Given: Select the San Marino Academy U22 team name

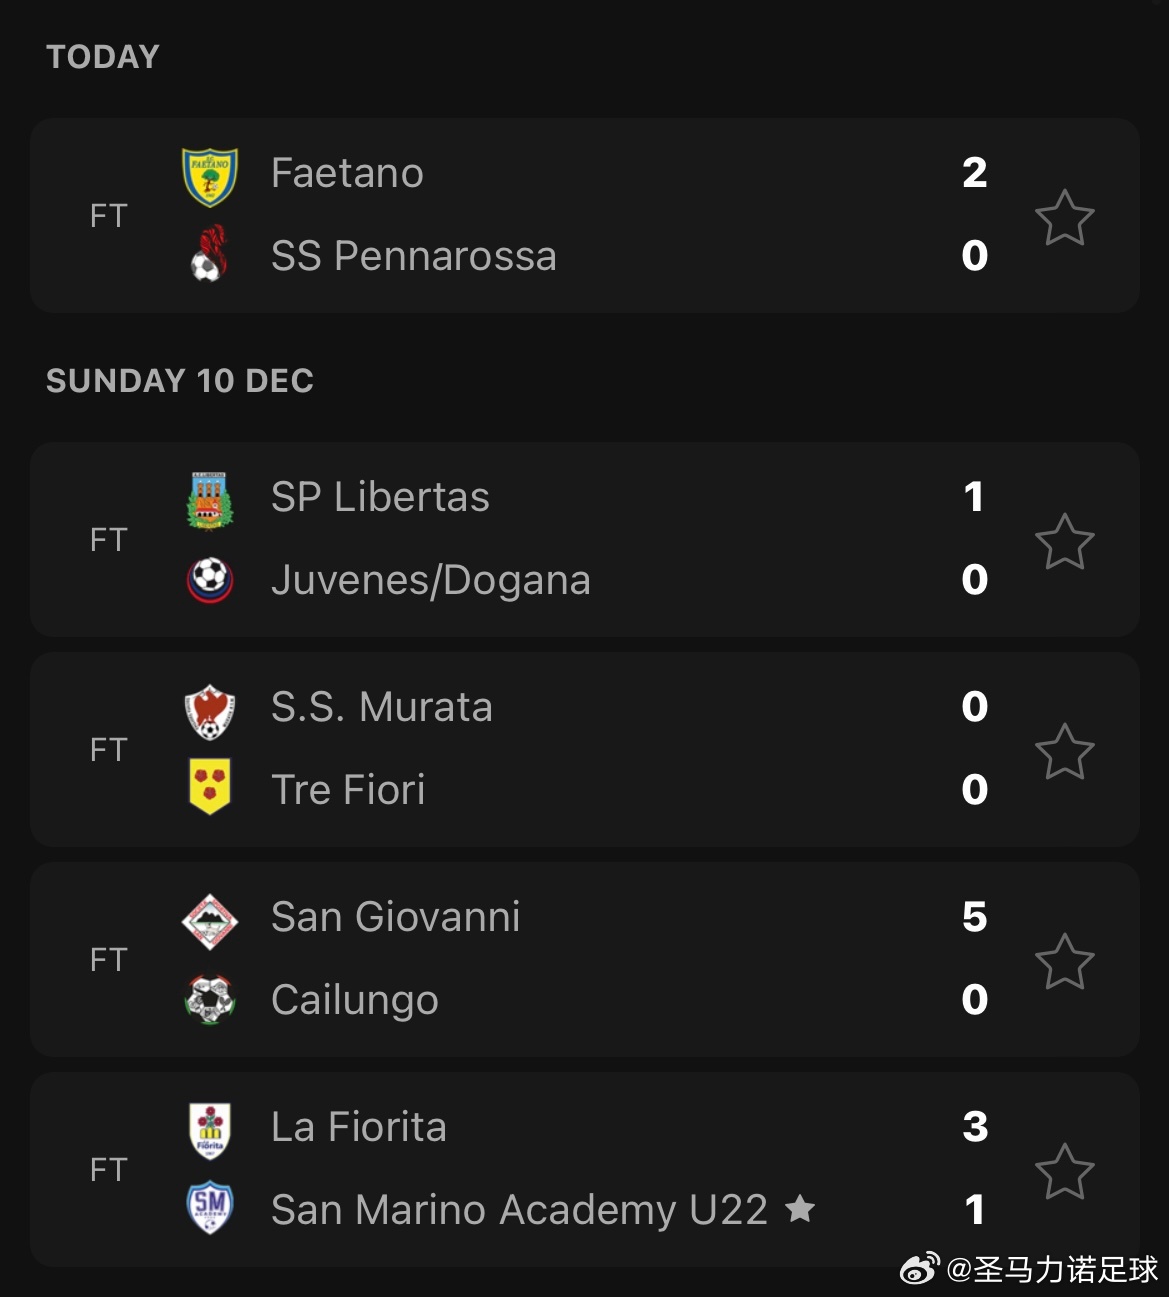Looking at the screenshot, I should (519, 1210).
